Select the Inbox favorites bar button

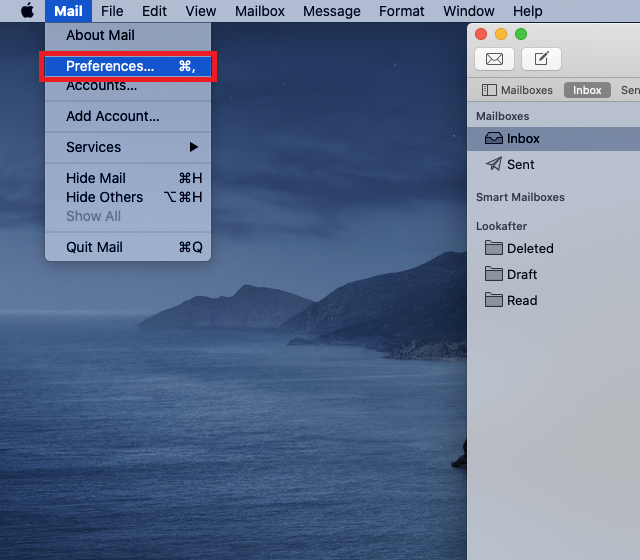coord(587,90)
